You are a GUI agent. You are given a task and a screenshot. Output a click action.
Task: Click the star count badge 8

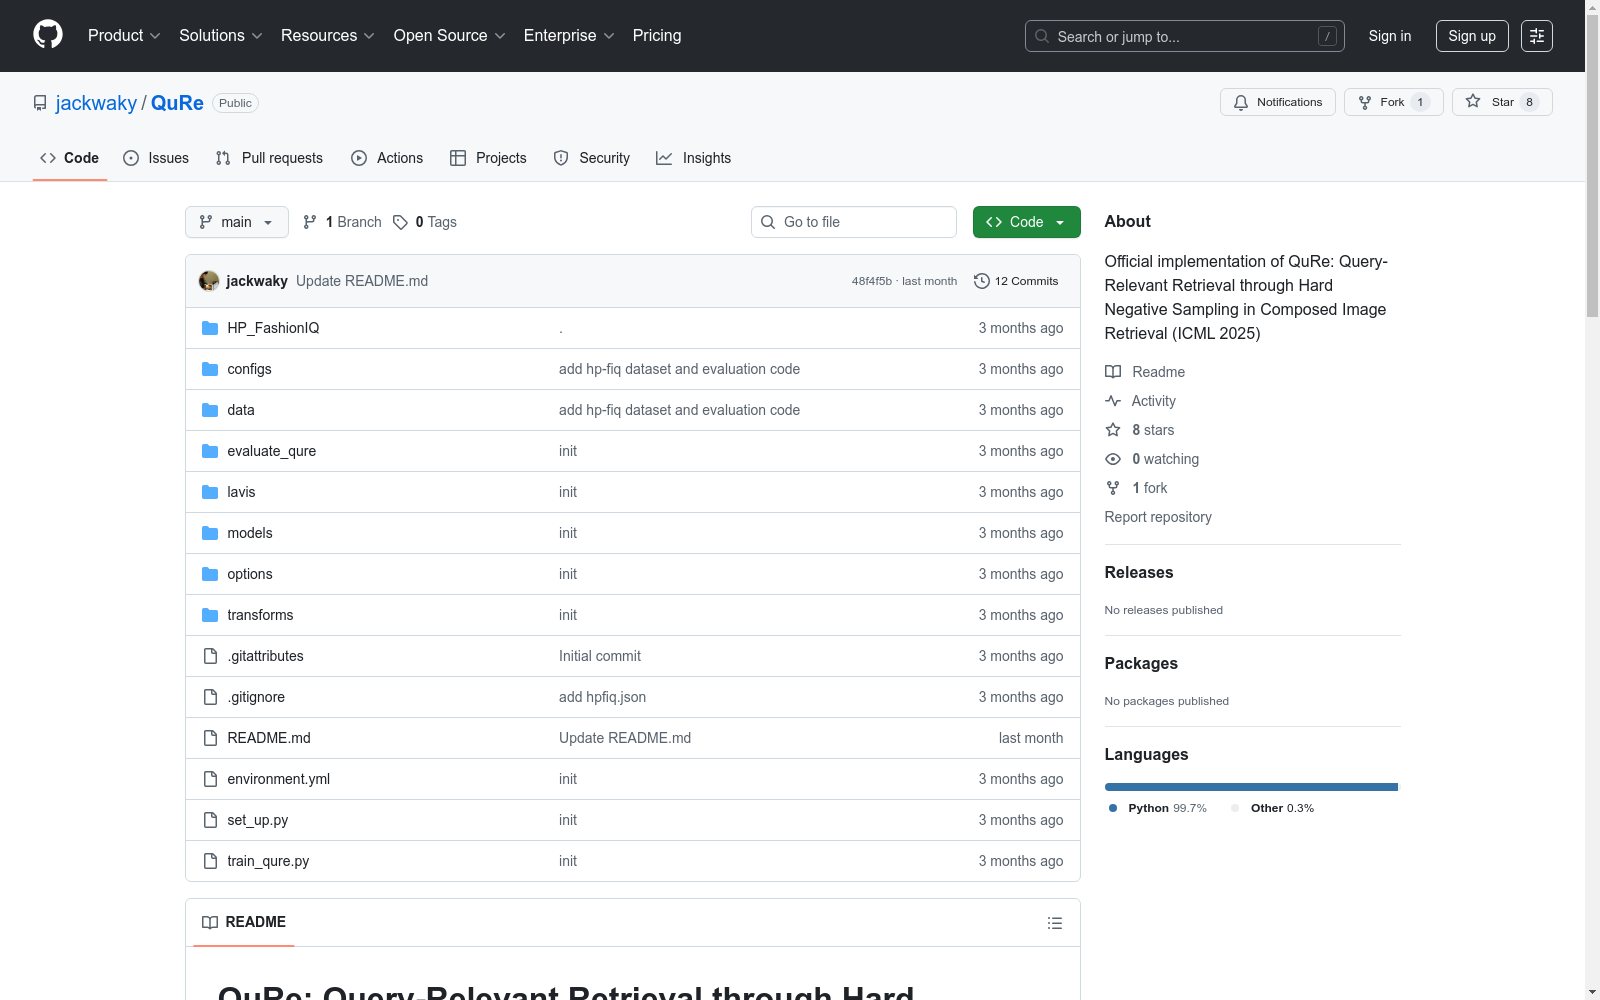pos(1529,102)
